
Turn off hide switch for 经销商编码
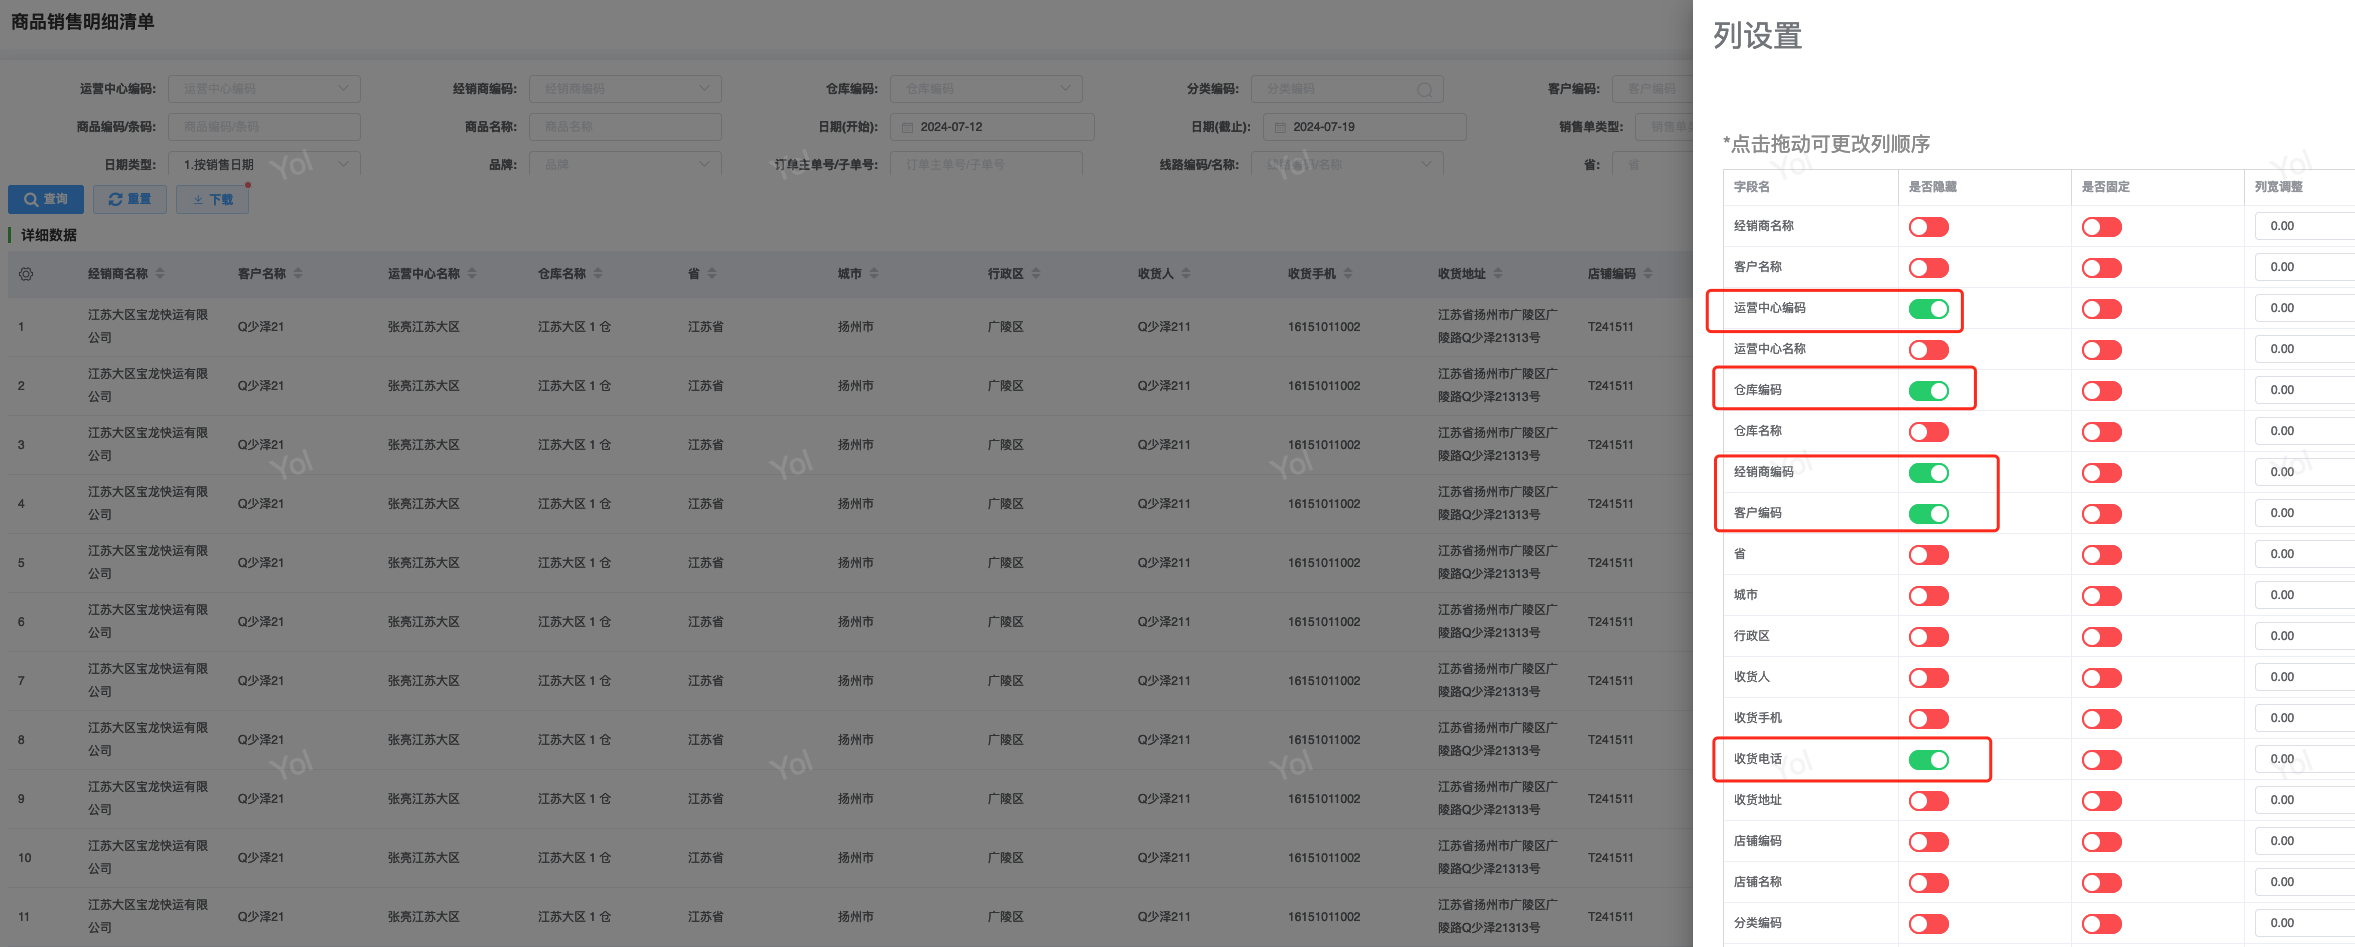[1929, 473]
